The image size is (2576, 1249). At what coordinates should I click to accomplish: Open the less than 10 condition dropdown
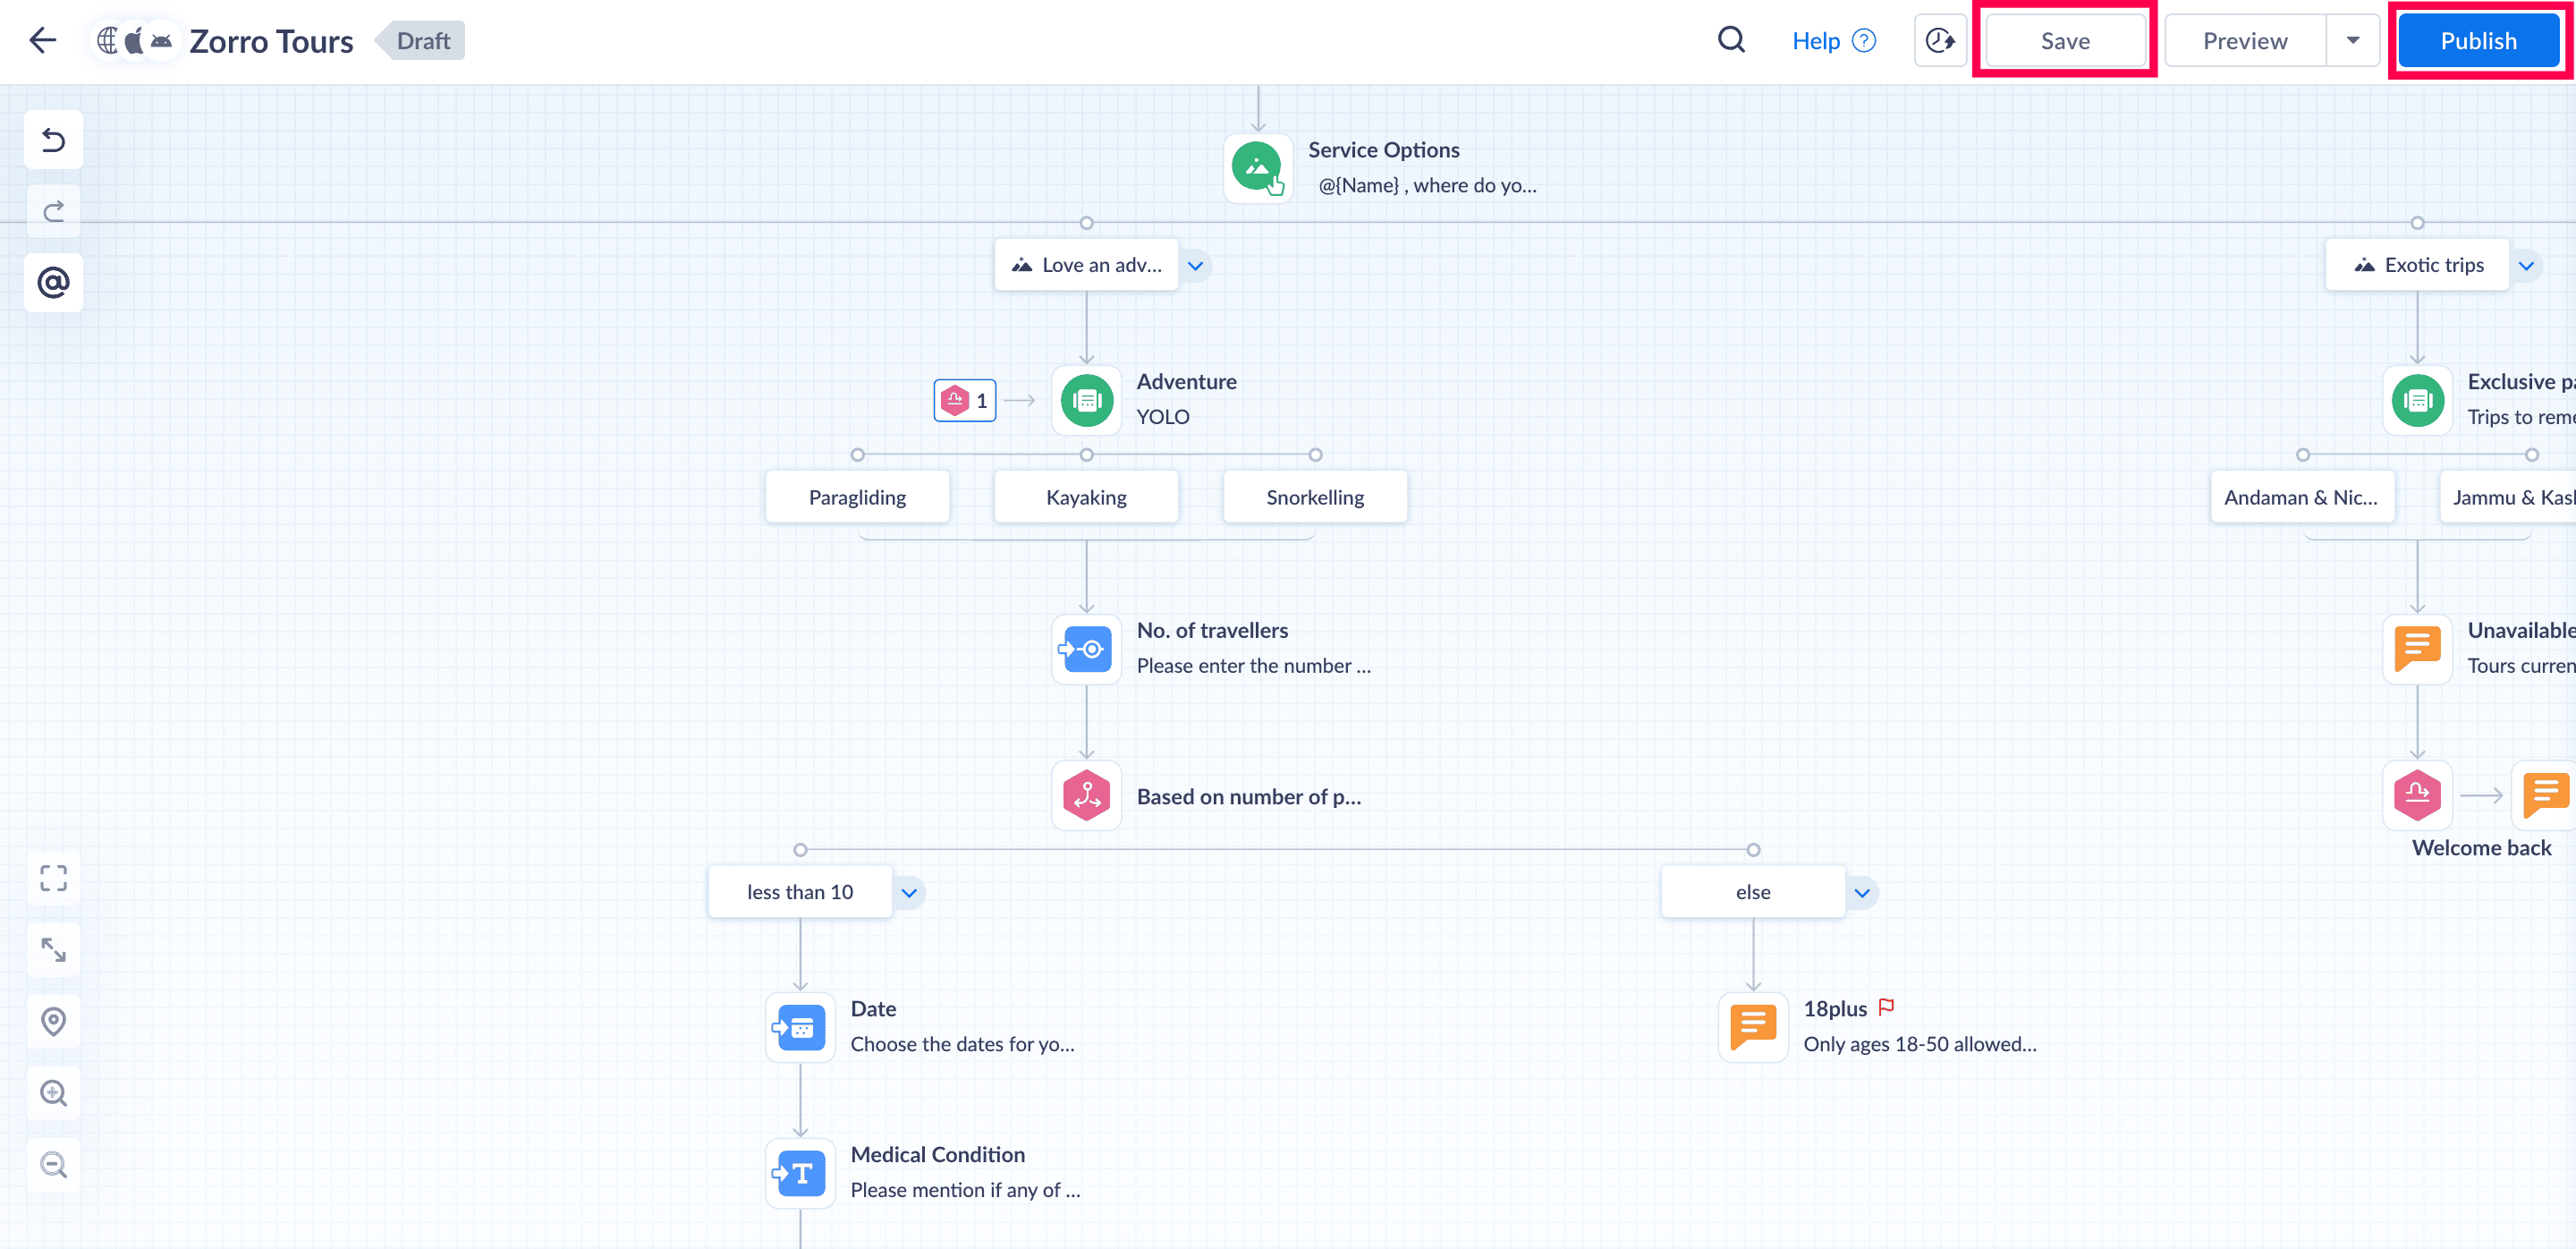click(909, 893)
